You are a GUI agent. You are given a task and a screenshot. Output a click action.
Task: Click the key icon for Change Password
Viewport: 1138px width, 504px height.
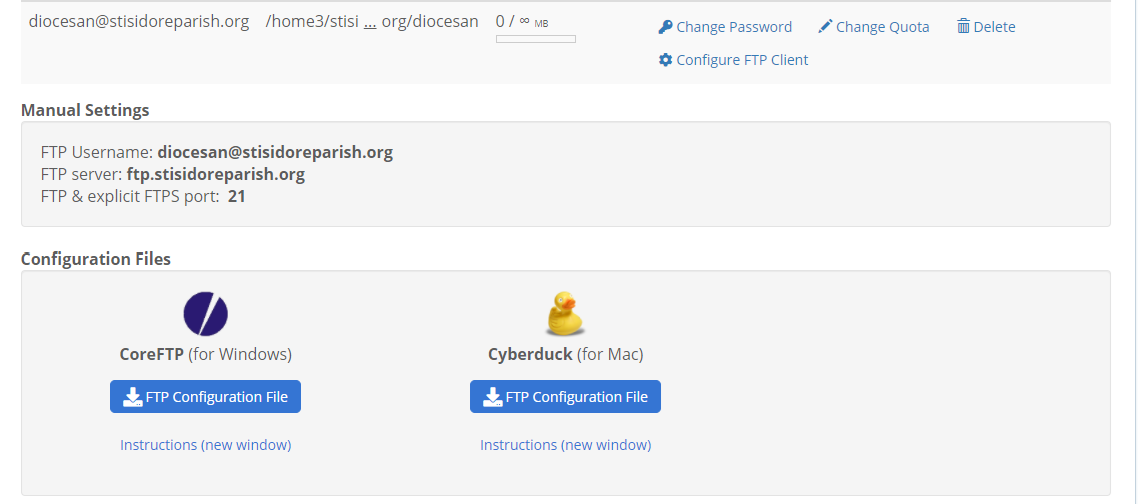pyautogui.click(x=665, y=27)
